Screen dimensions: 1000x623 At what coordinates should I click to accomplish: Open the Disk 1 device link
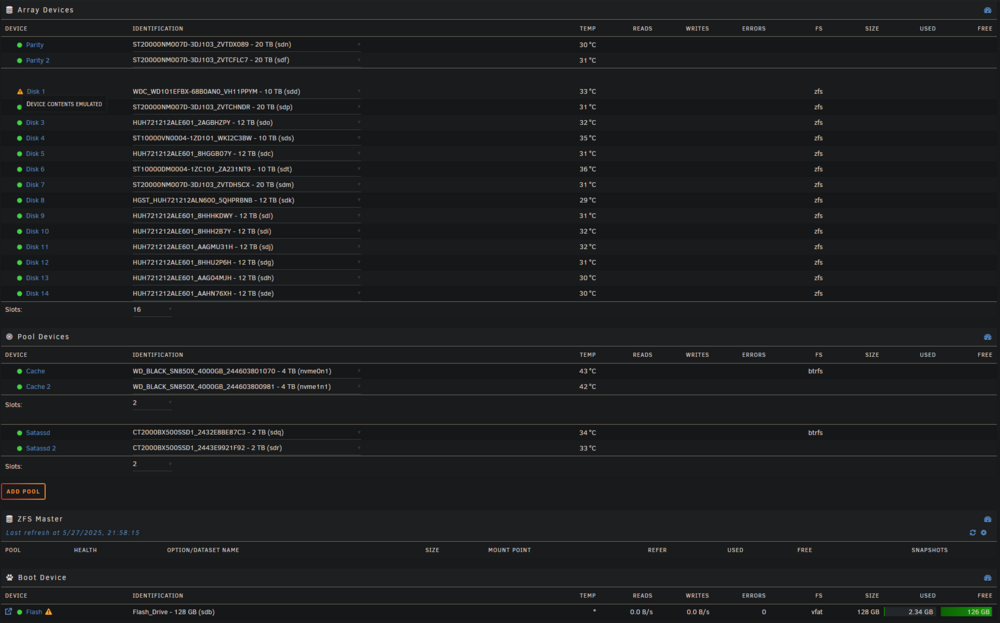coord(35,92)
